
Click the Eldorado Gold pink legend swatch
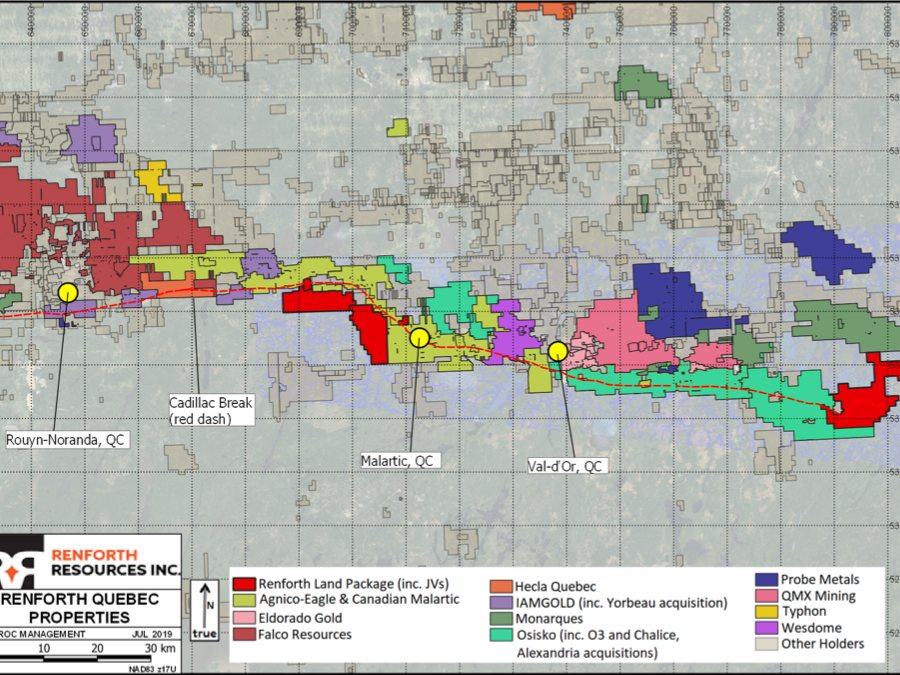(244, 618)
